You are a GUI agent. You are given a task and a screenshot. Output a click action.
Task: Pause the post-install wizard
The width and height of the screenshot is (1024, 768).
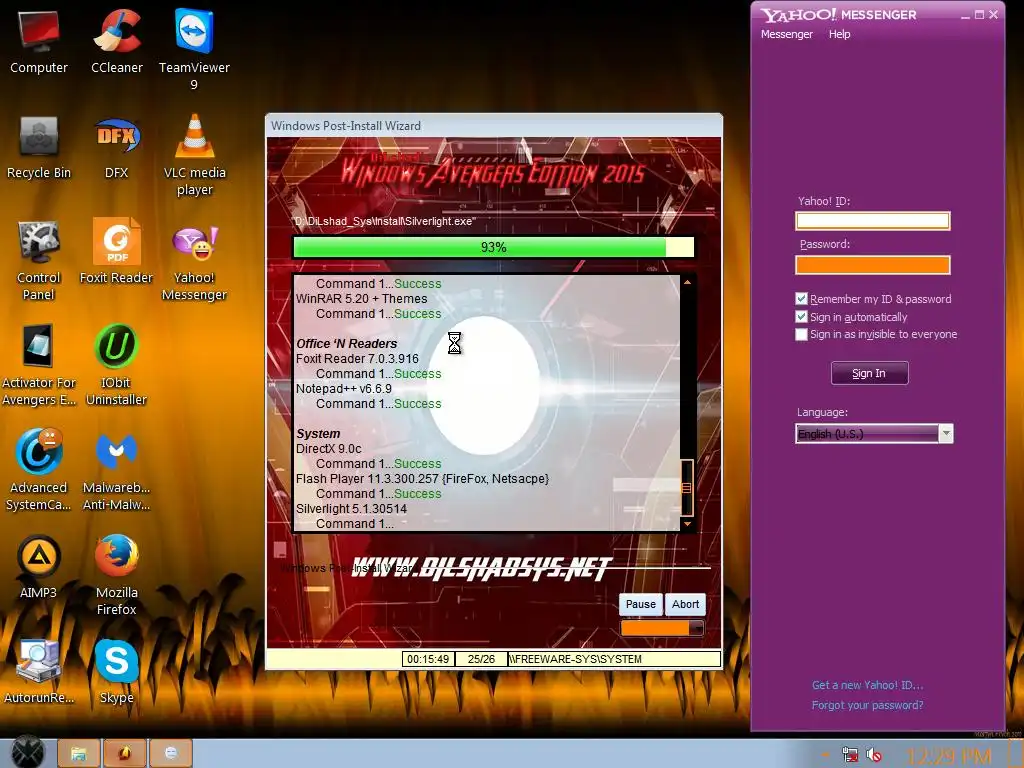click(x=640, y=604)
